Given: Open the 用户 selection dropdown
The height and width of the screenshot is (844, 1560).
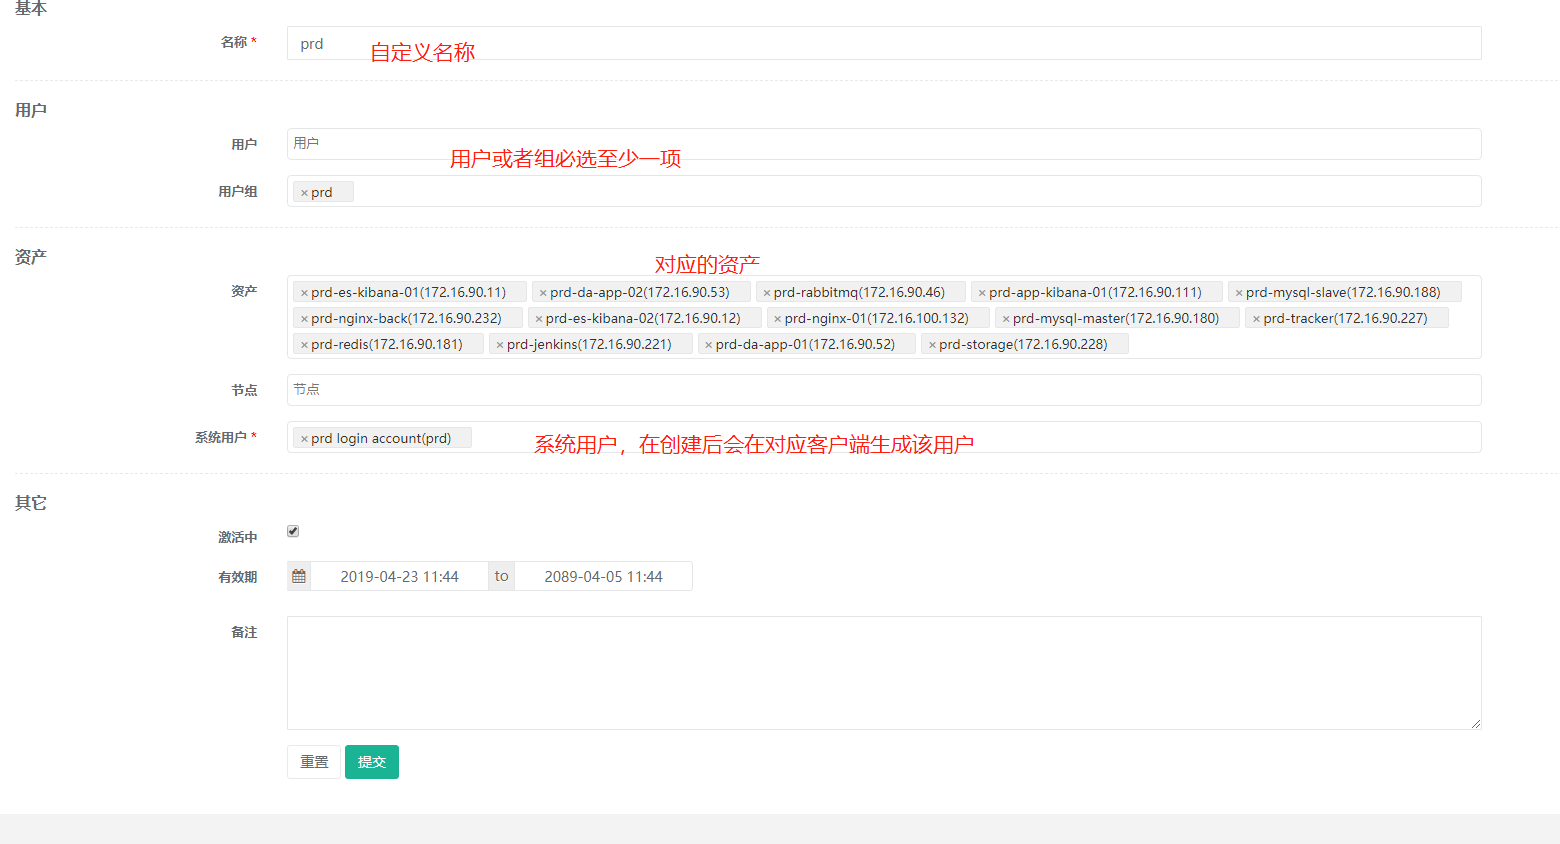Looking at the screenshot, I should pos(884,144).
